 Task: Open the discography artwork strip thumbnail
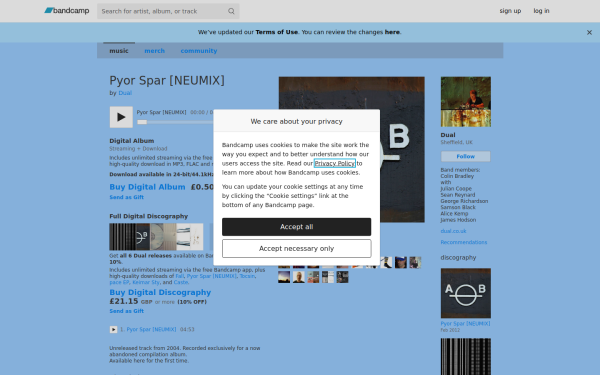(156, 236)
